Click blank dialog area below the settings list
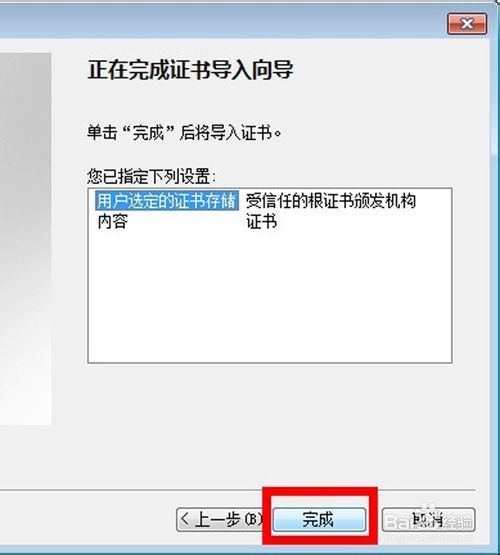500x555 pixels. click(270, 425)
